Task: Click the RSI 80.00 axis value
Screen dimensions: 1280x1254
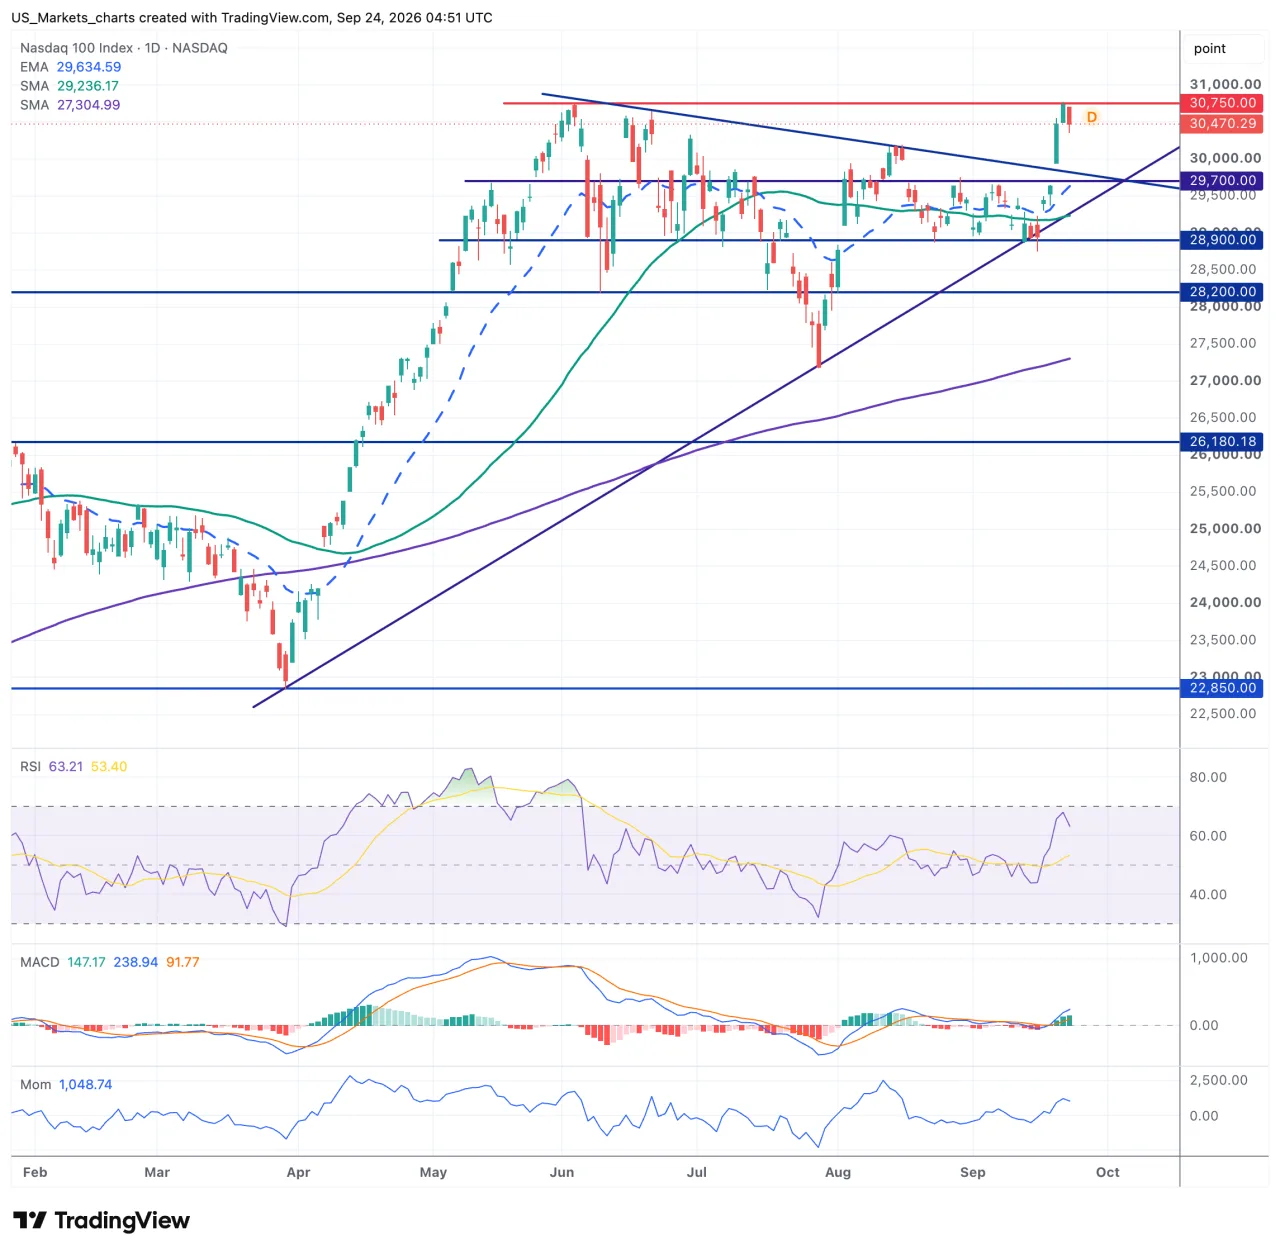Action: click(x=1208, y=777)
